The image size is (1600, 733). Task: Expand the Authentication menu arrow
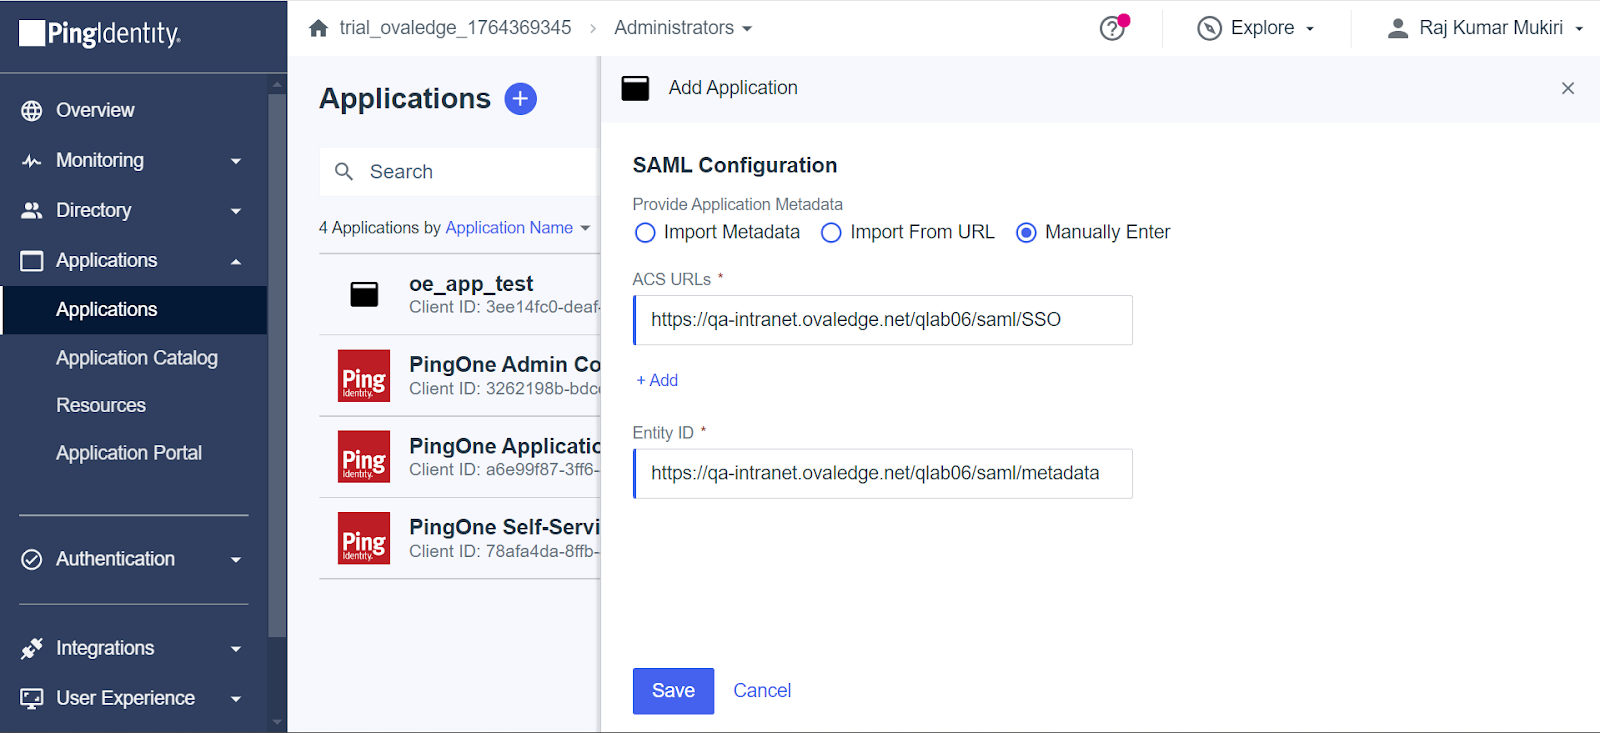[236, 560]
